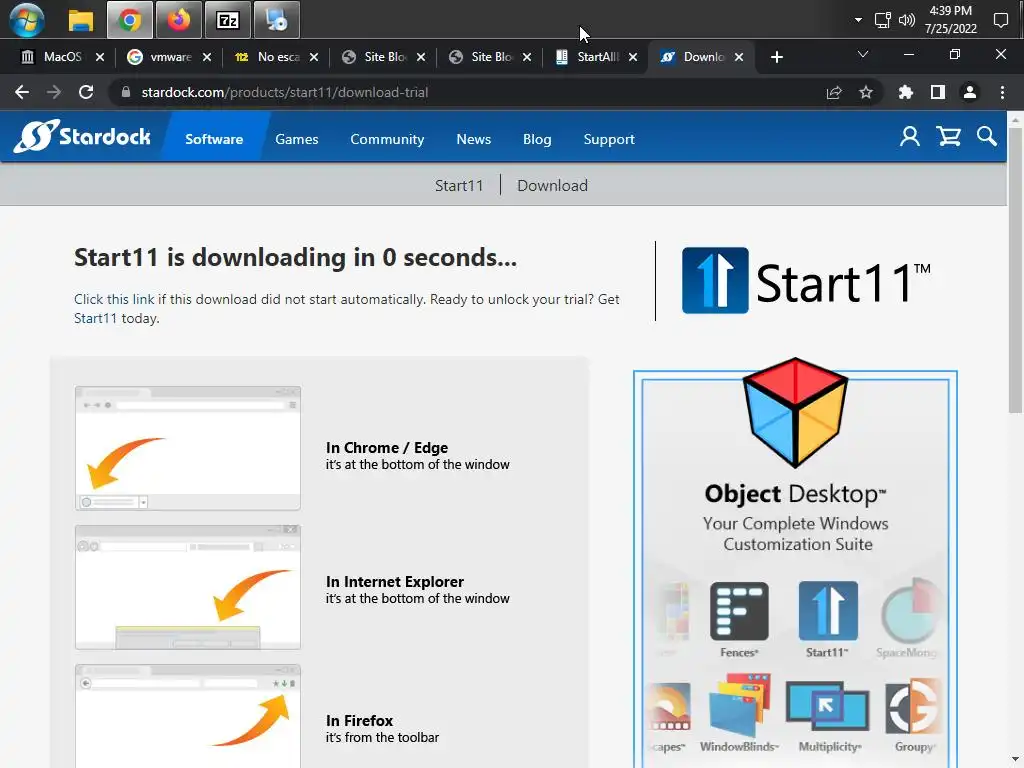Open the Software menu
The image size is (1024, 768).
tap(214, 139)
